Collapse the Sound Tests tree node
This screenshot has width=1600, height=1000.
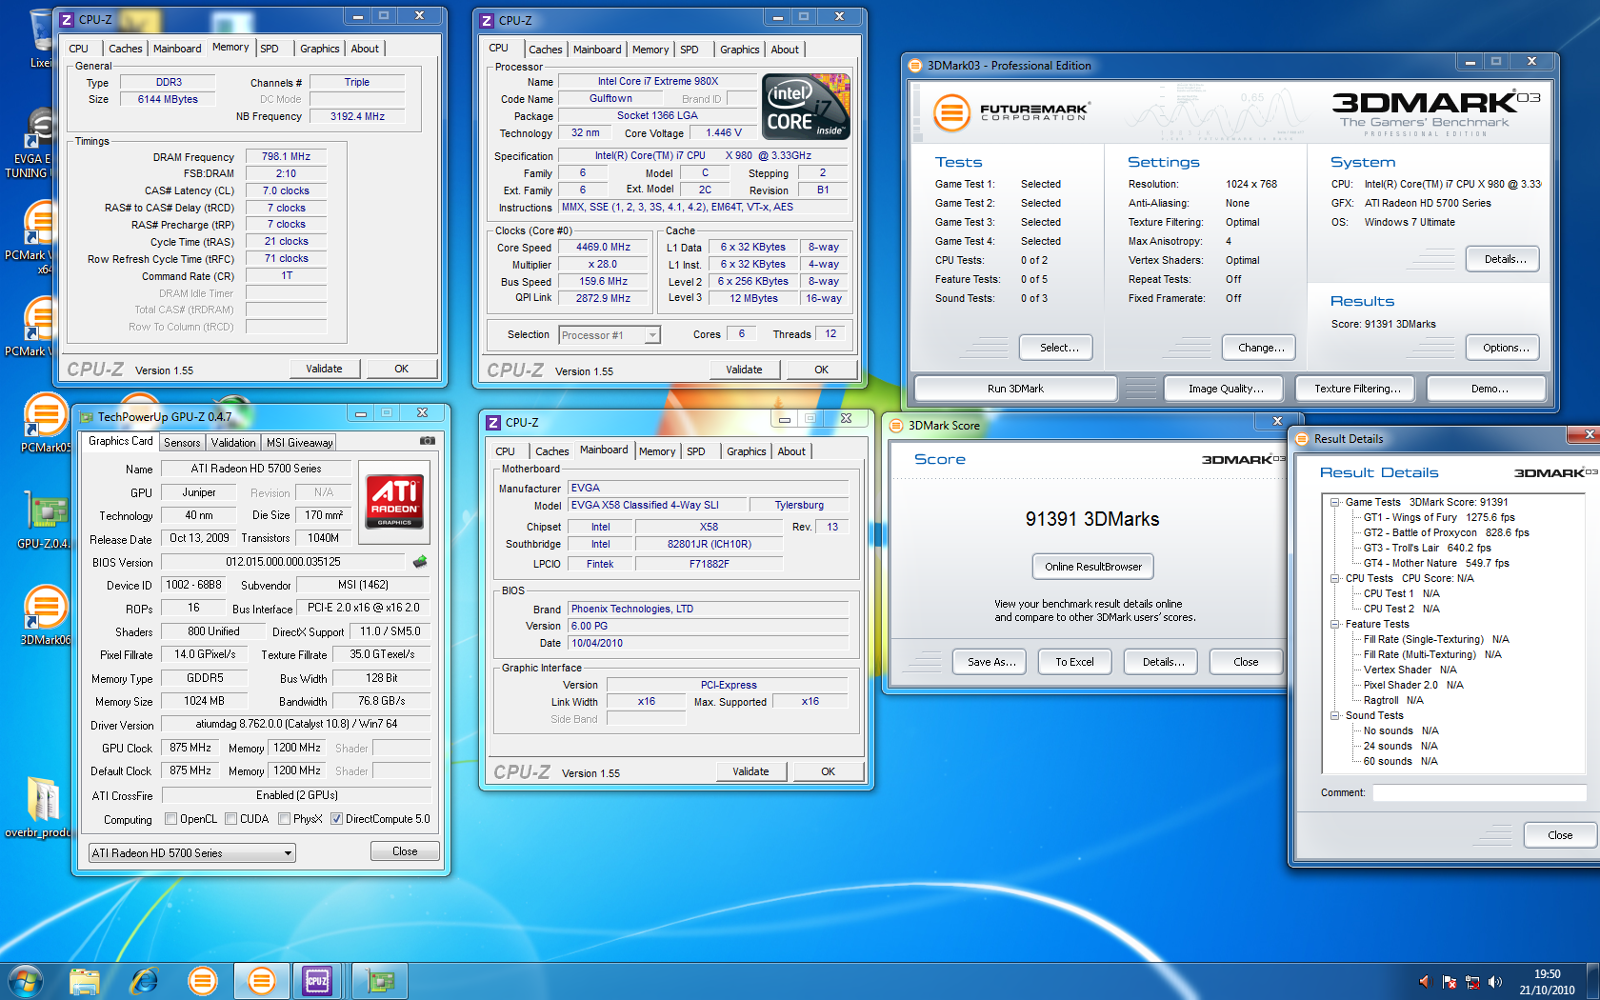pyautogui.click(x=1334, y=715)
